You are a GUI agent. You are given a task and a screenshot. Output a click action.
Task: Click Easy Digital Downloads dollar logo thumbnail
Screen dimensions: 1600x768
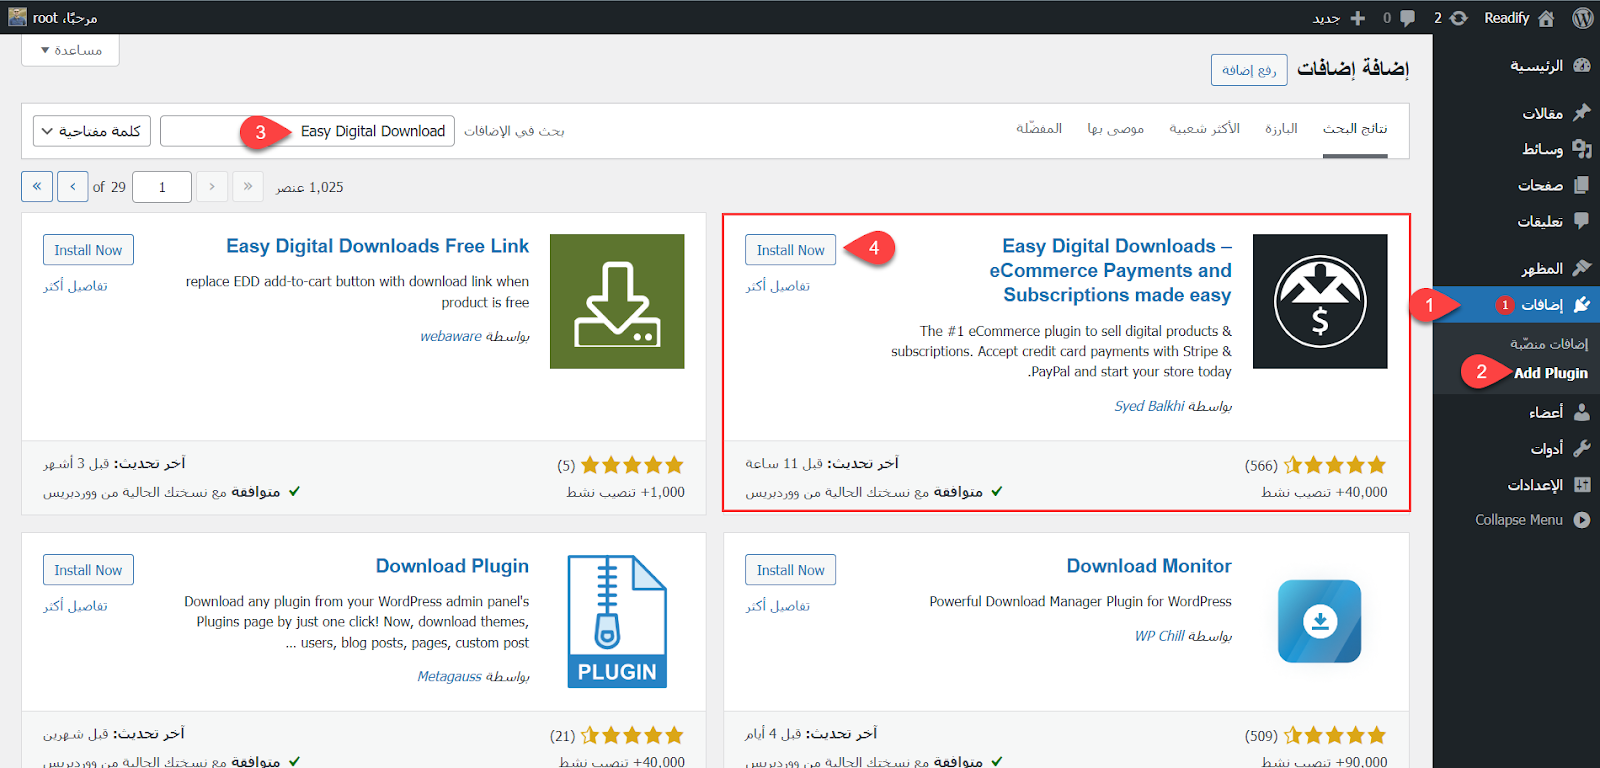(x=1320, y=301)
